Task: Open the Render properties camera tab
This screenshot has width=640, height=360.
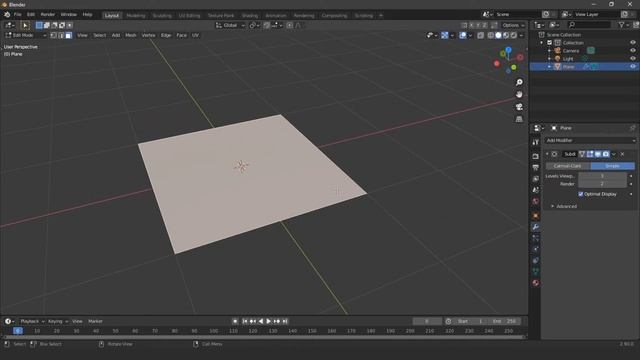Action: click(x=536, y=156)
